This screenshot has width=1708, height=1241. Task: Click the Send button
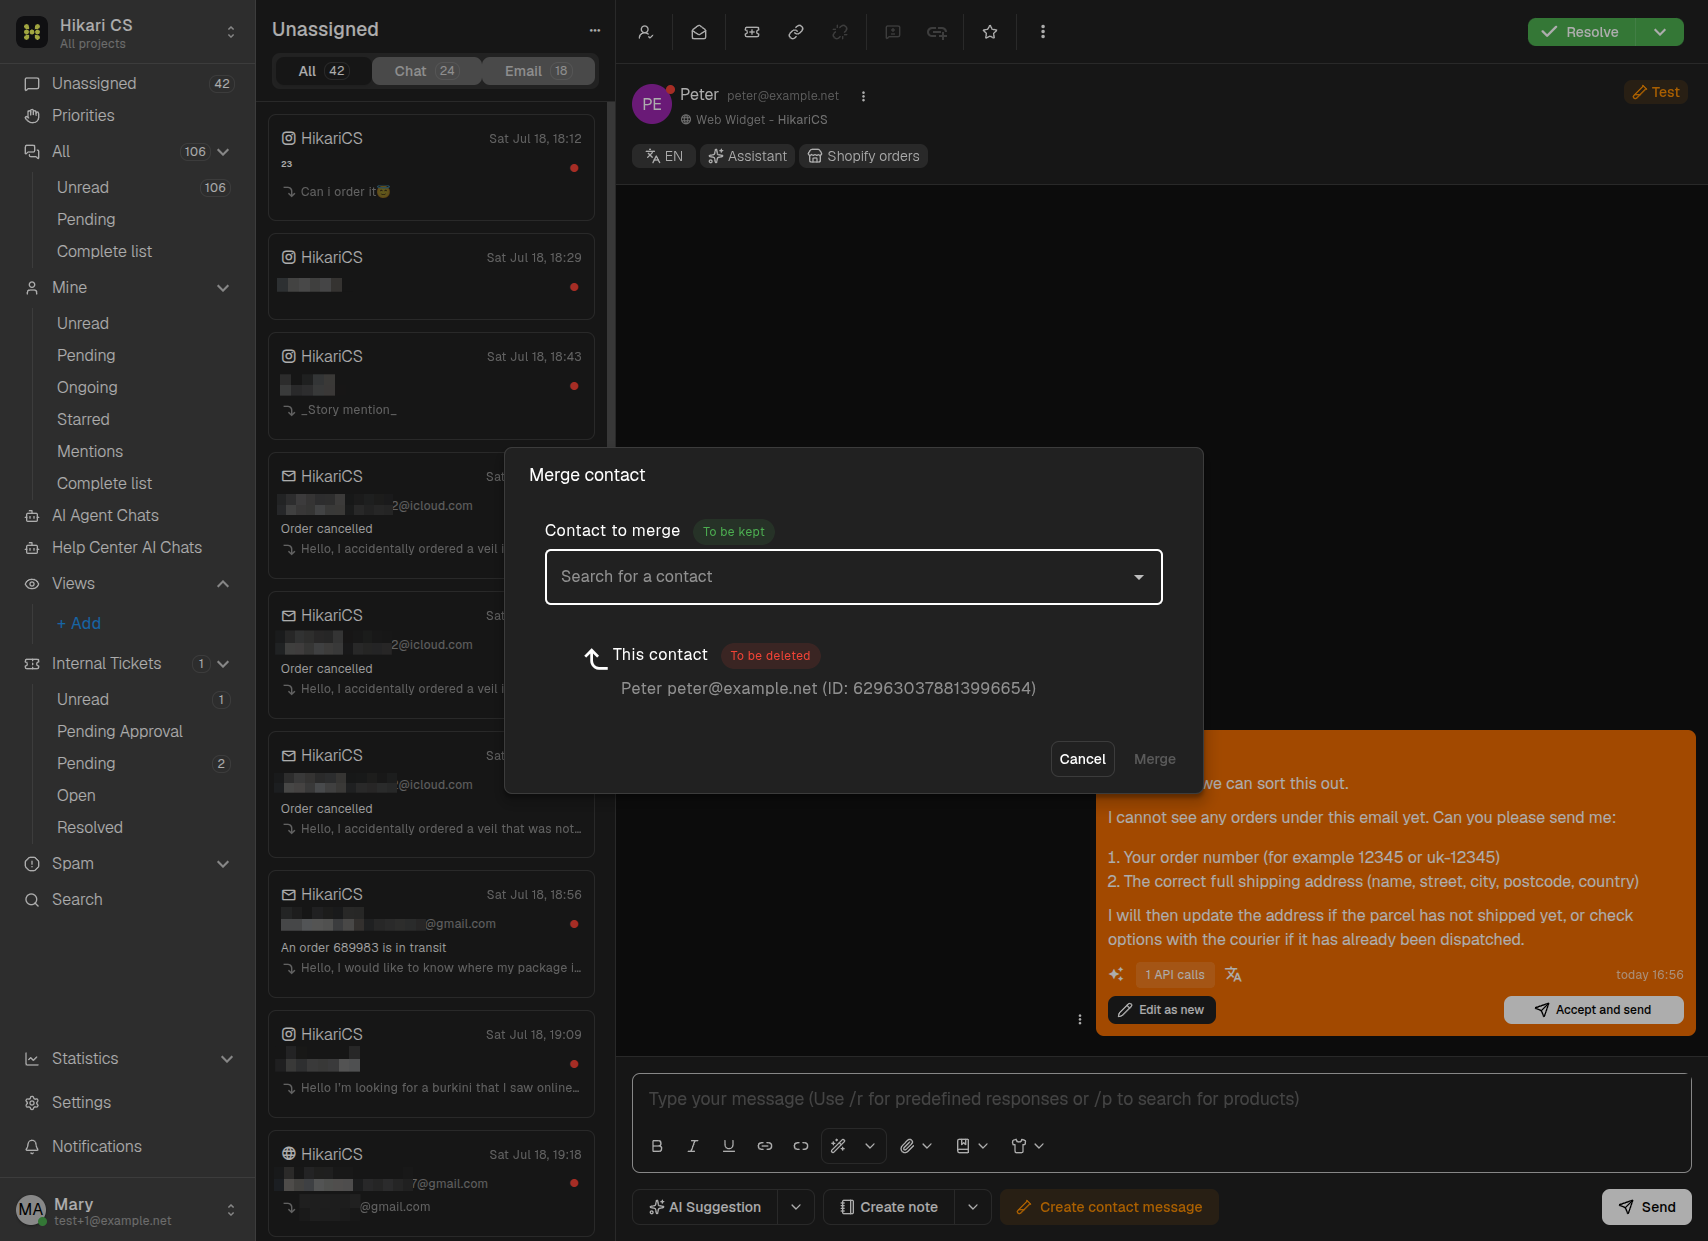tap(1647, 1207)
